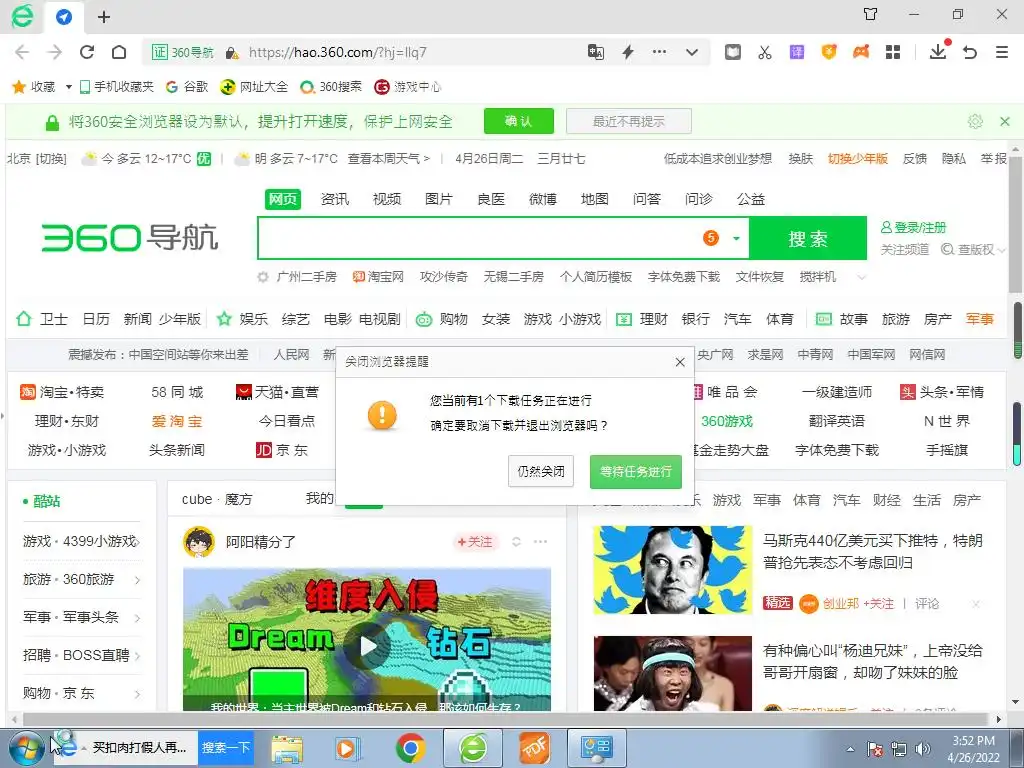The image size is (1024, 768).
Task: Select the 资讯 search tab
Action: (x=335, y=199)
